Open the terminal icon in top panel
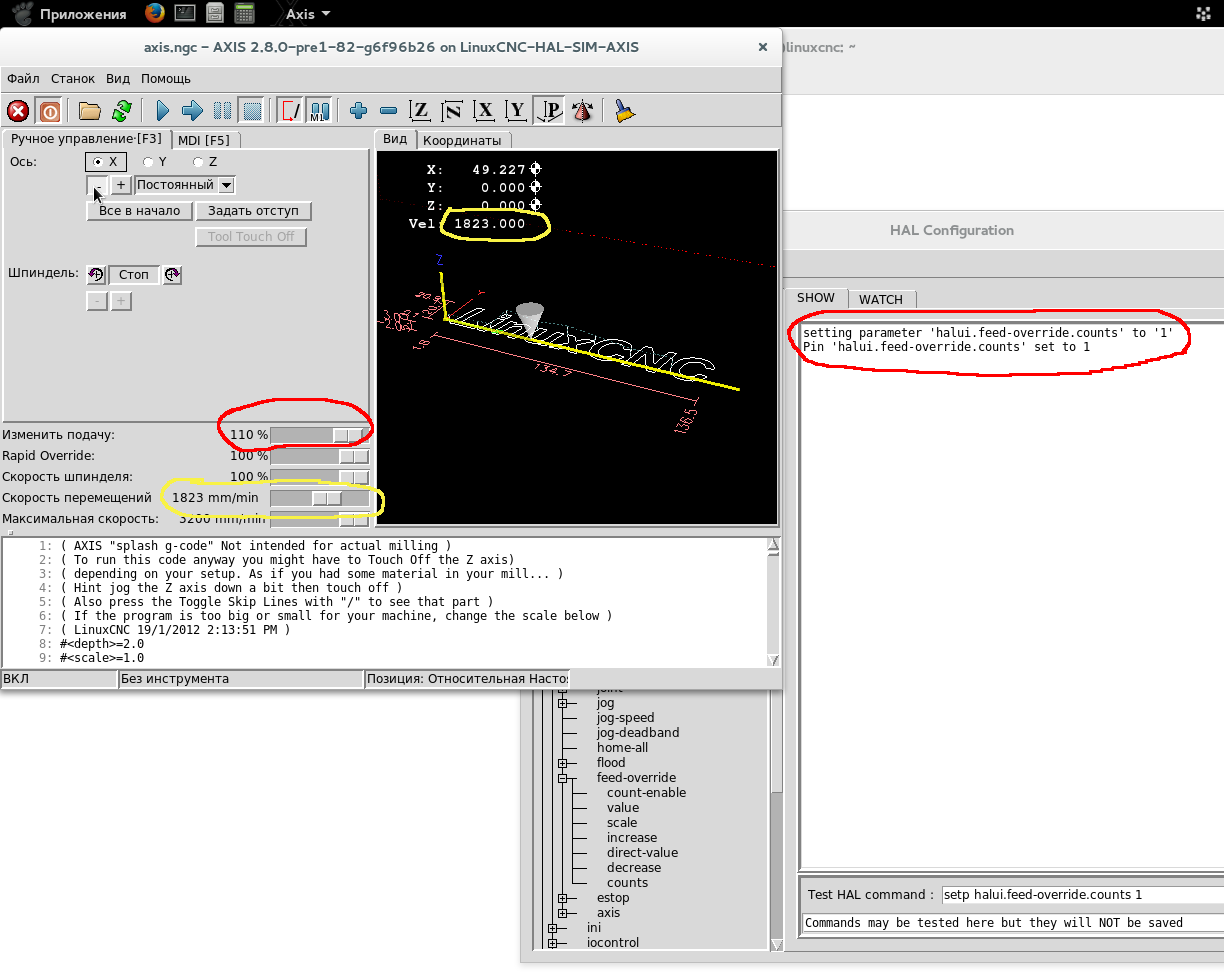Screen dimensions: 1224x977 click(184, 13)
